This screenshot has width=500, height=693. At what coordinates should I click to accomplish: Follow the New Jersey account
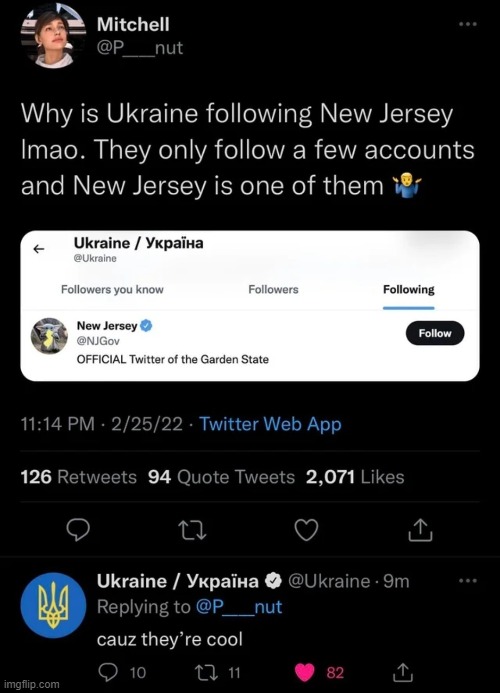pos(435,333)
